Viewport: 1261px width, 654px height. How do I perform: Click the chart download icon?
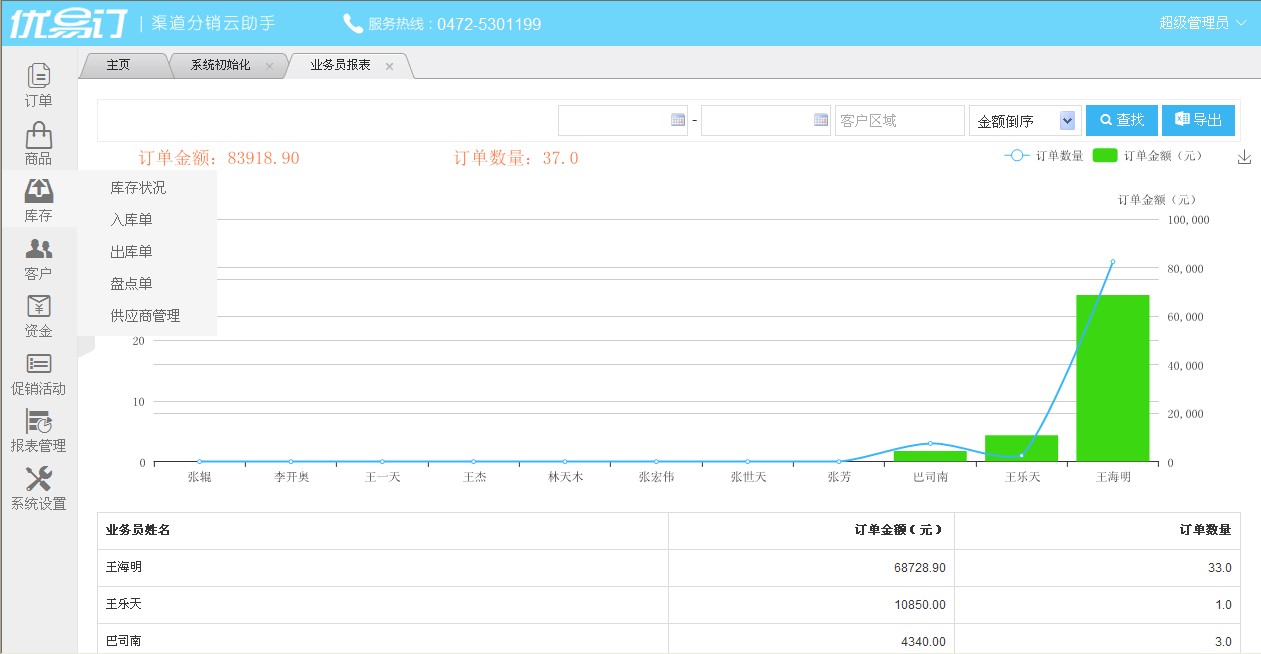(x=1244, y=157)
